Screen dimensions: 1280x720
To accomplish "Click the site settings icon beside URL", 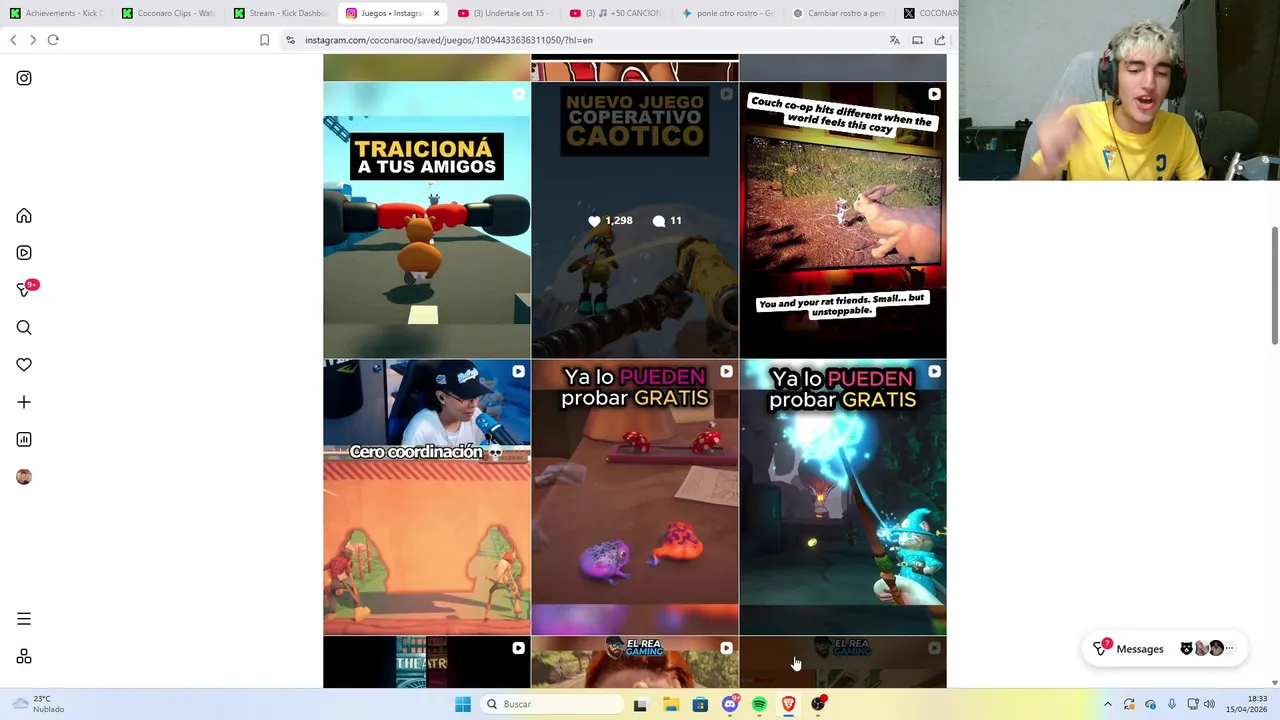I will [x=290, y=40].
